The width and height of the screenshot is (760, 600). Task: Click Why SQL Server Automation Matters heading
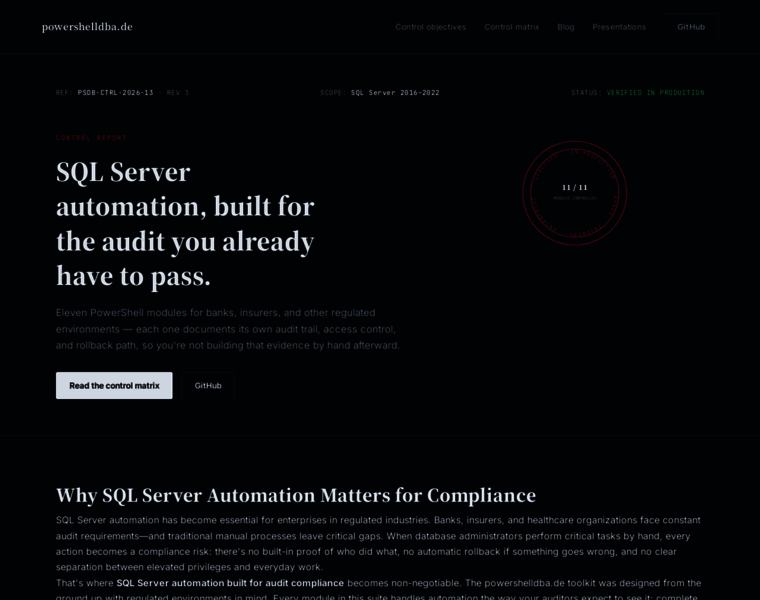pyautogui.click(x=296, y=495)
